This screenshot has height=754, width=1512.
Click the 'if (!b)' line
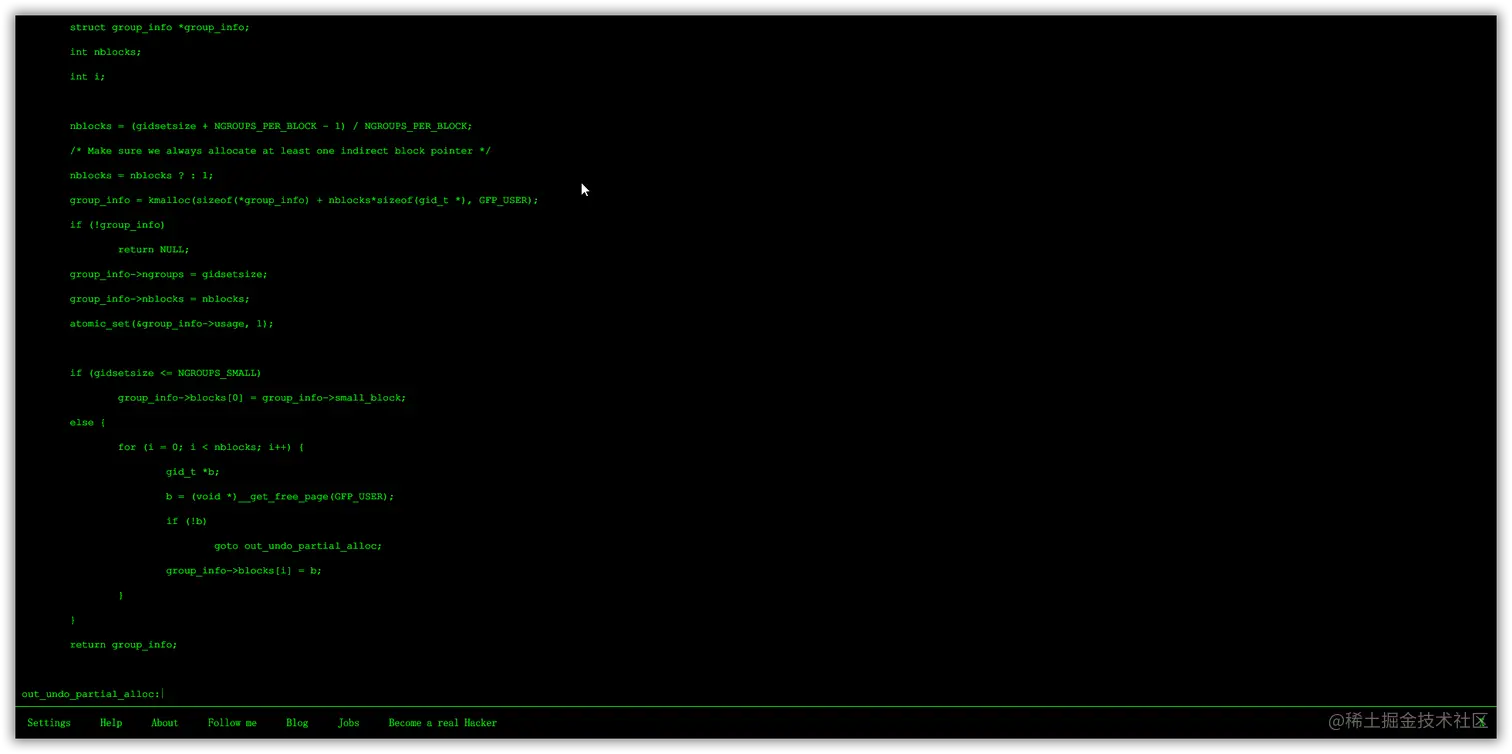pos(186,521)
